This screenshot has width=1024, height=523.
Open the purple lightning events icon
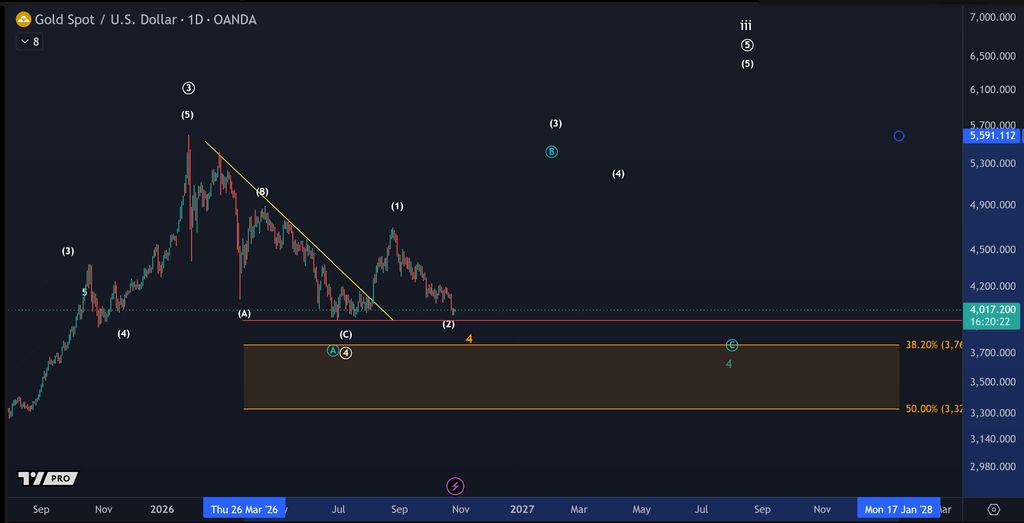point(455,486)
